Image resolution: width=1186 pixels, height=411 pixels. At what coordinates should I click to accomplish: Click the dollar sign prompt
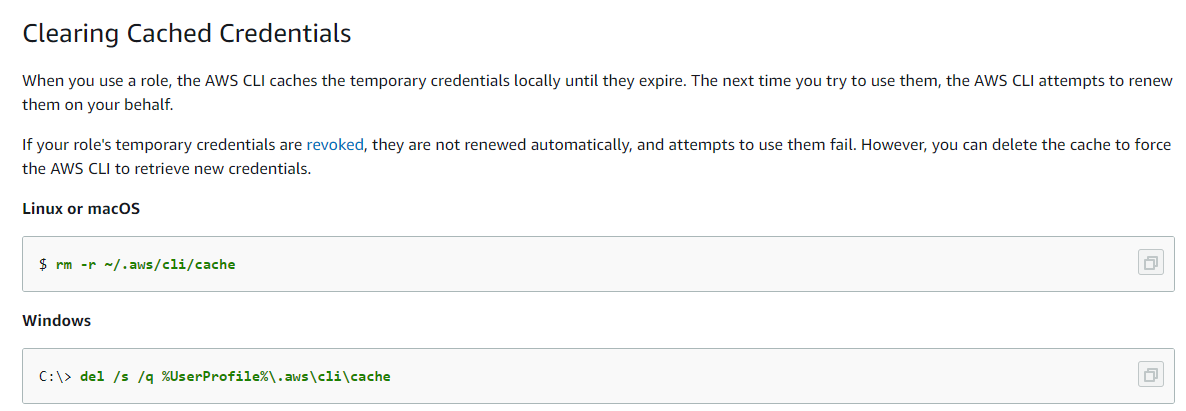(x=43, y=265)
